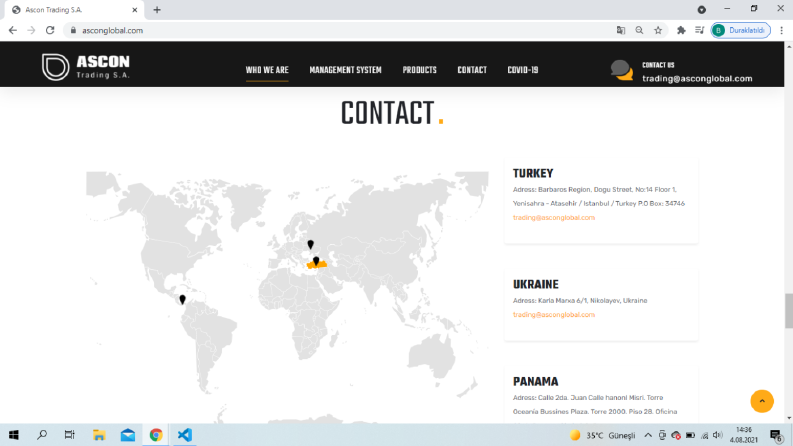Screen dimensions: 793x446
Task: Click Ukraine office email link
Action: (x=554, y=315)
